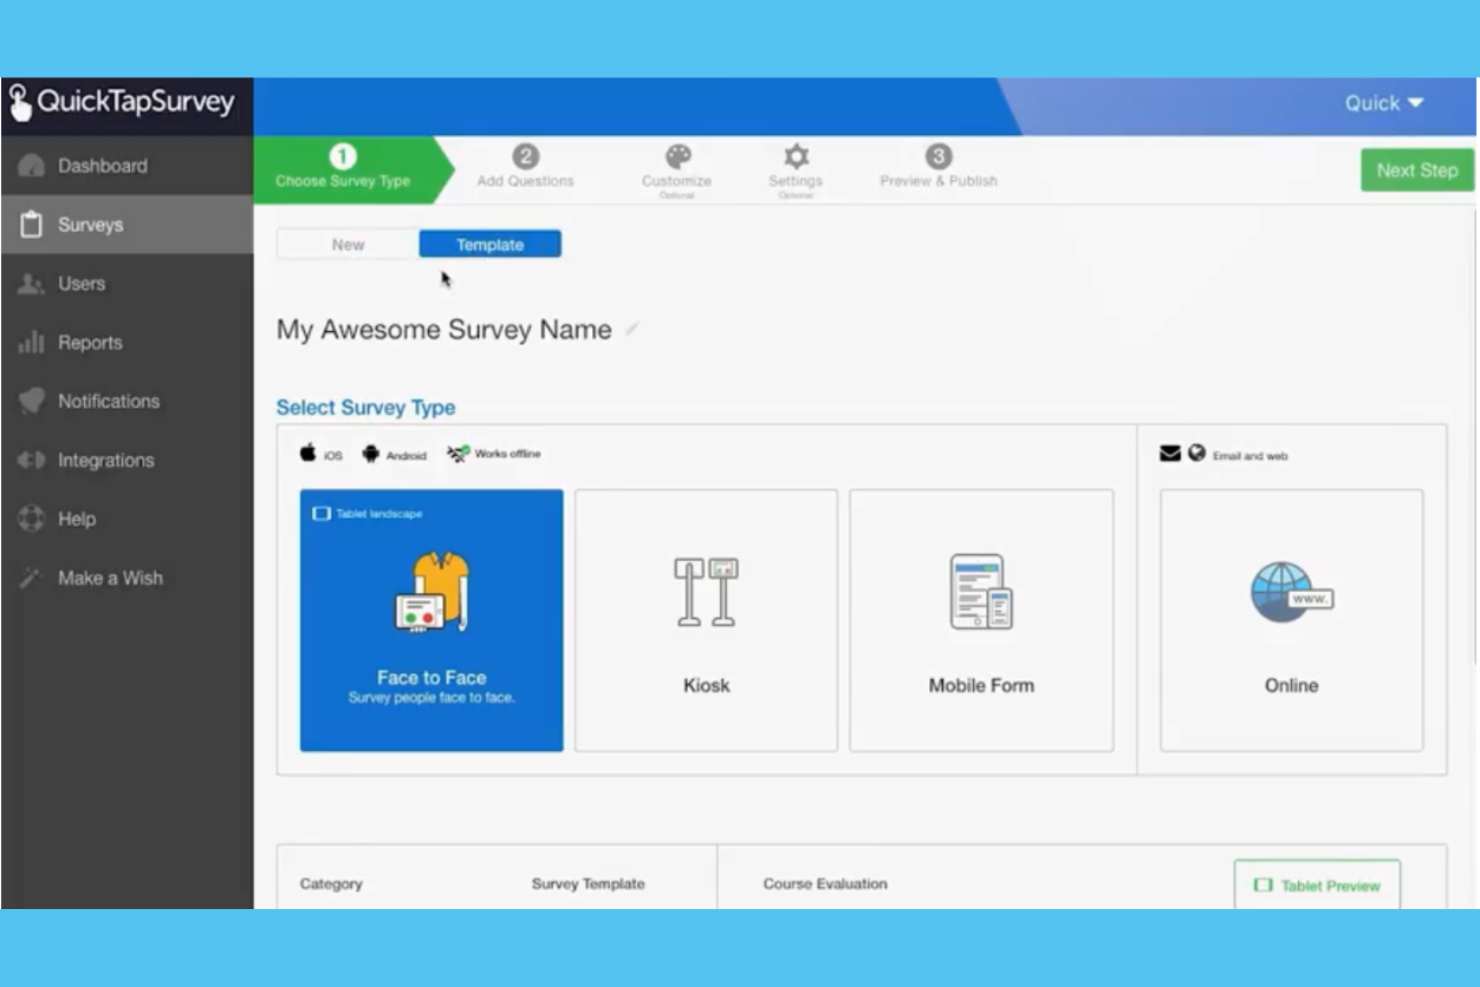Click the Select Survey Type heading
Screen dimensions: 1480x987
366,408
